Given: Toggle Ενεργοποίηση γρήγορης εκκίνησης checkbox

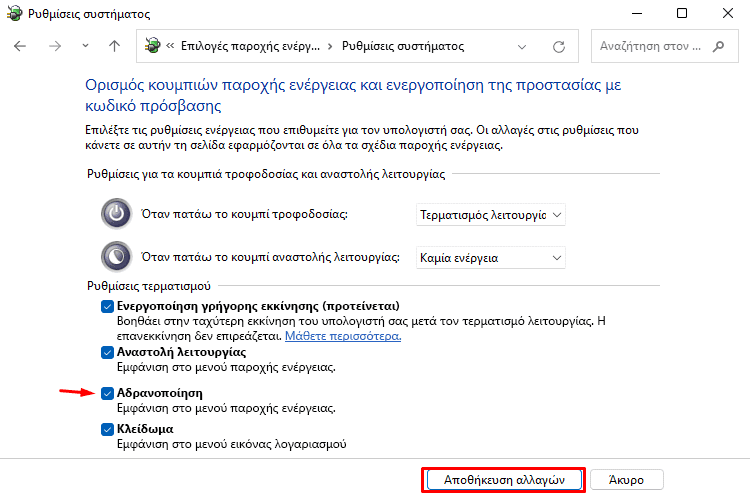Looking at the screenshot, I should [x=107, y=306].
